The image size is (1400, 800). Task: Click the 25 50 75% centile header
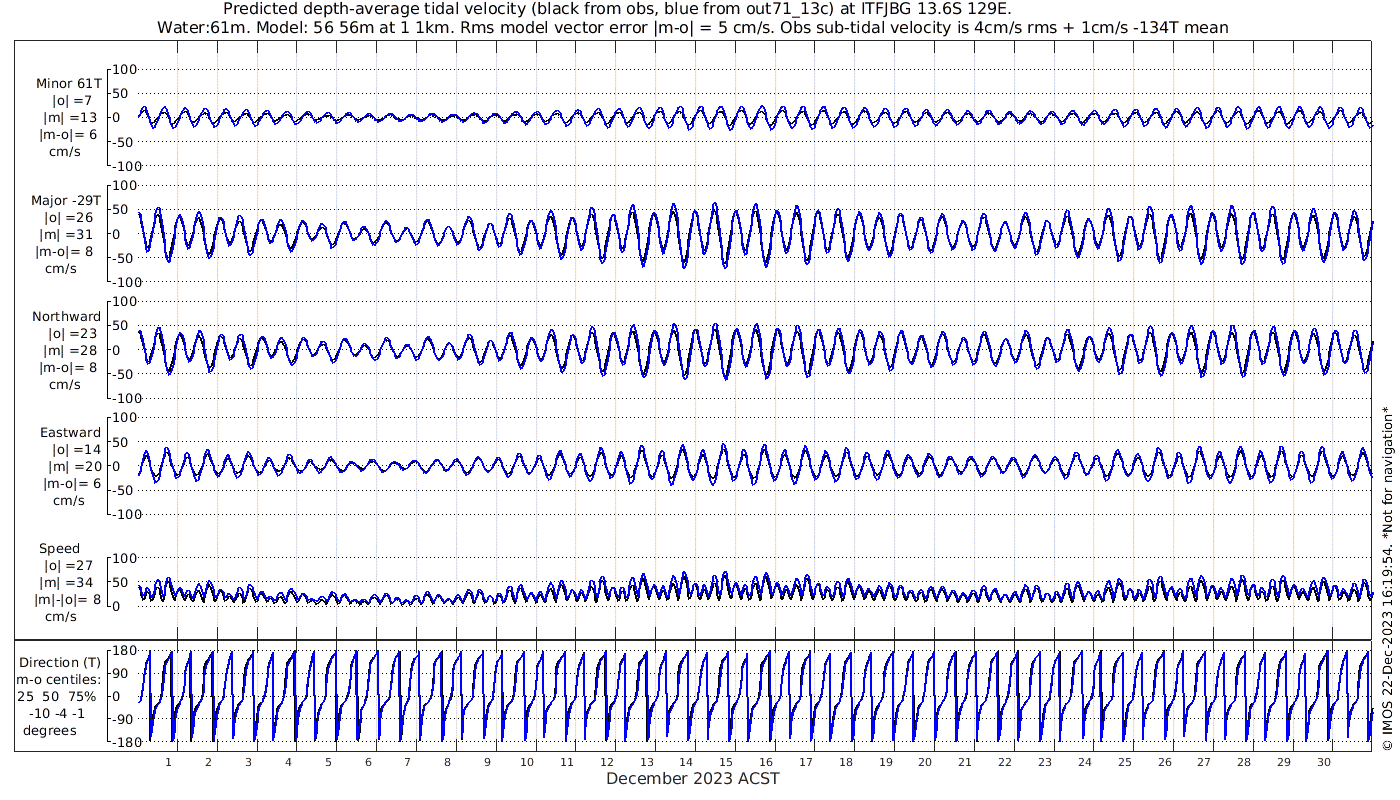pos(57,695)
